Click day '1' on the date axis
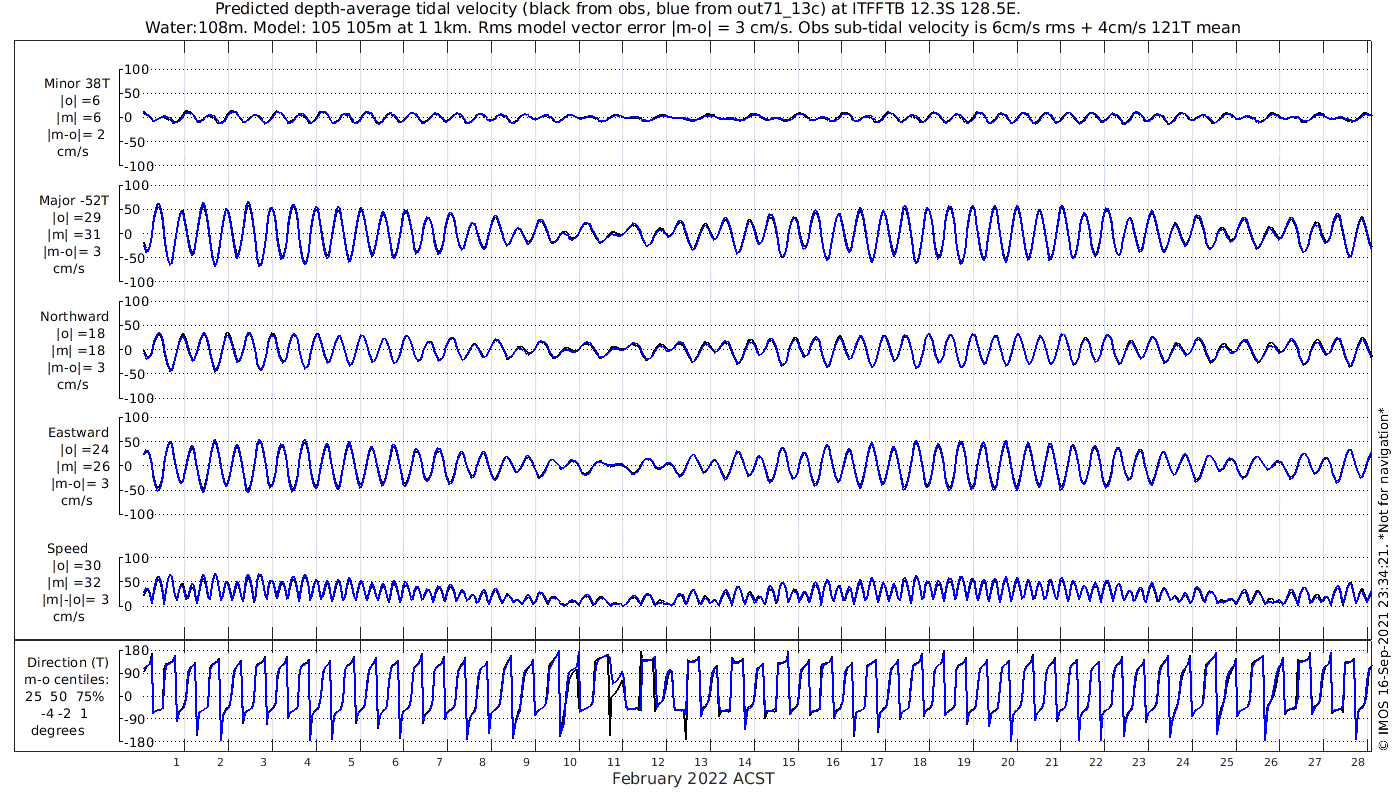 [x=177, y=762]
